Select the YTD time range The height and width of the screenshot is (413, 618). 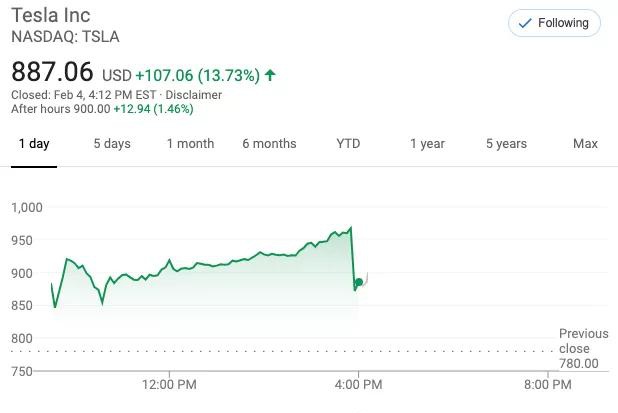click(348, 144)
